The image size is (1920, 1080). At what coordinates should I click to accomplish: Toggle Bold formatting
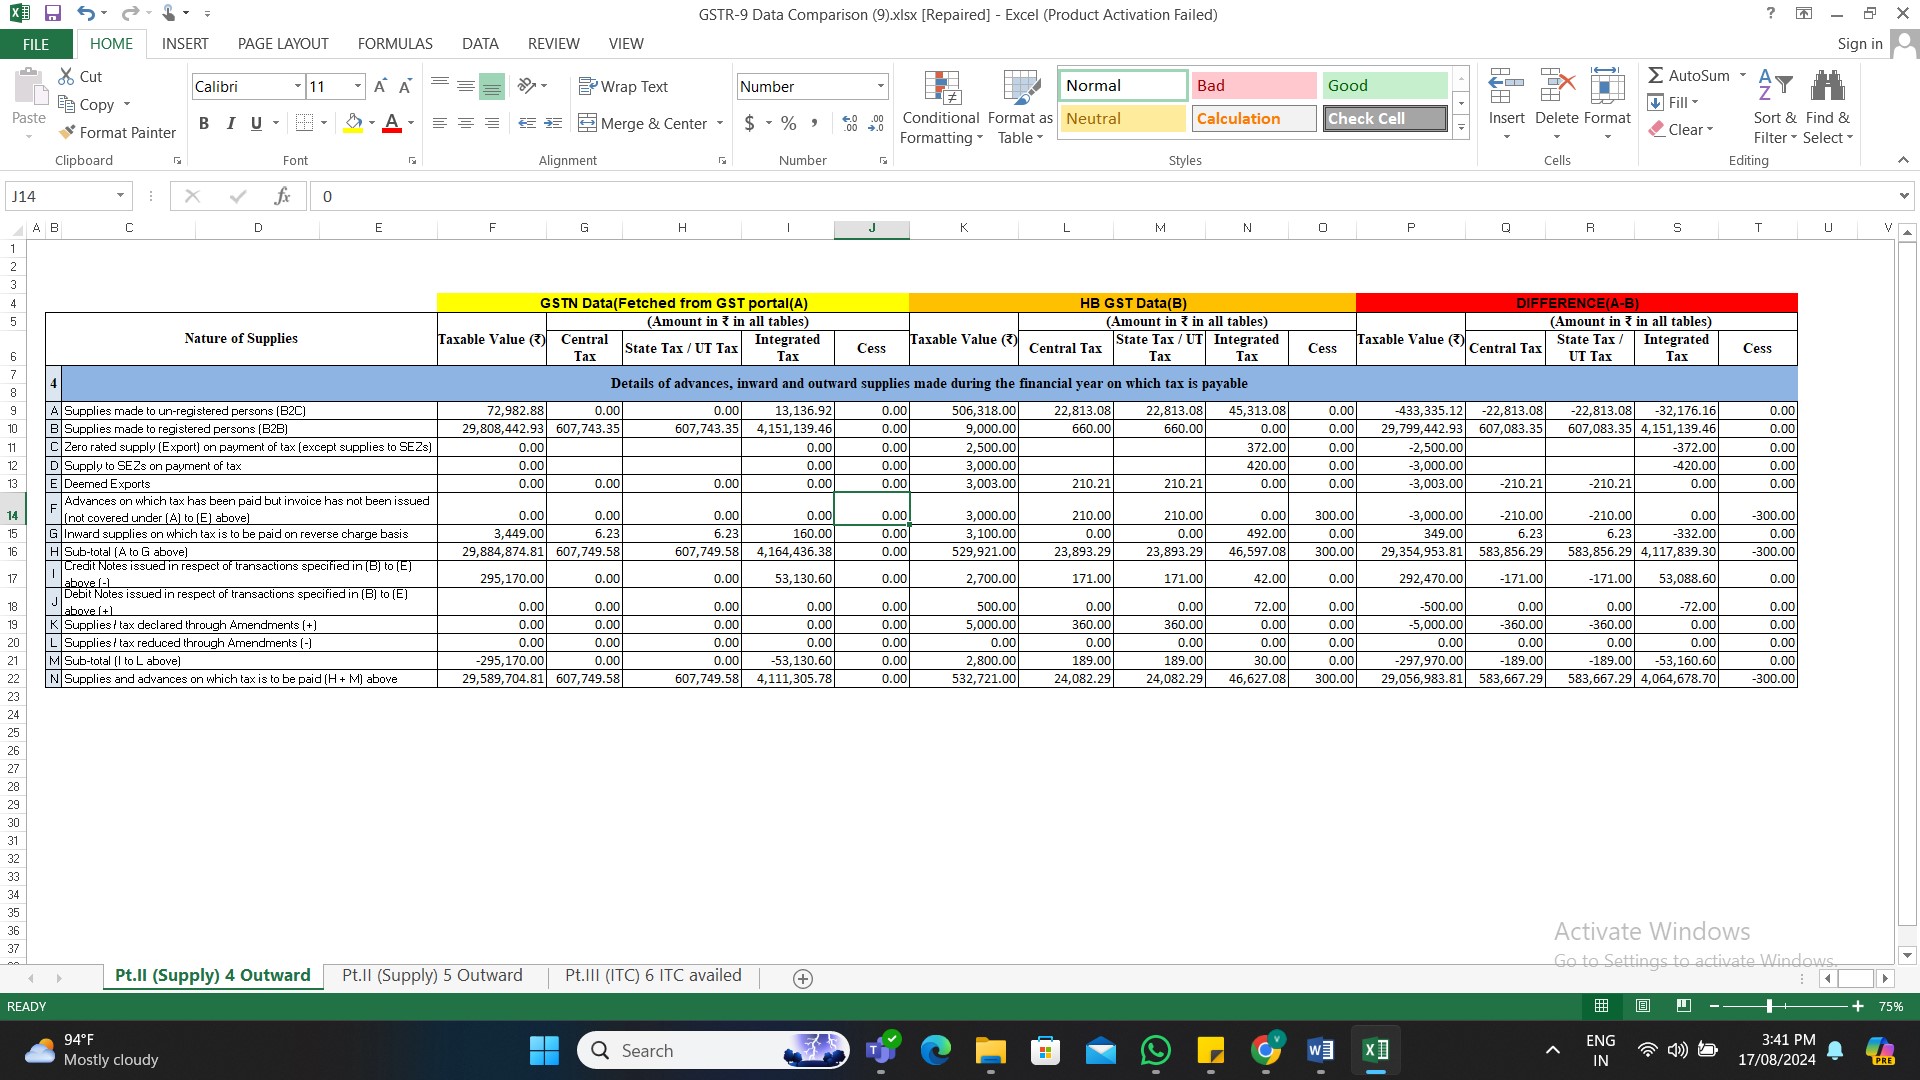204,123
